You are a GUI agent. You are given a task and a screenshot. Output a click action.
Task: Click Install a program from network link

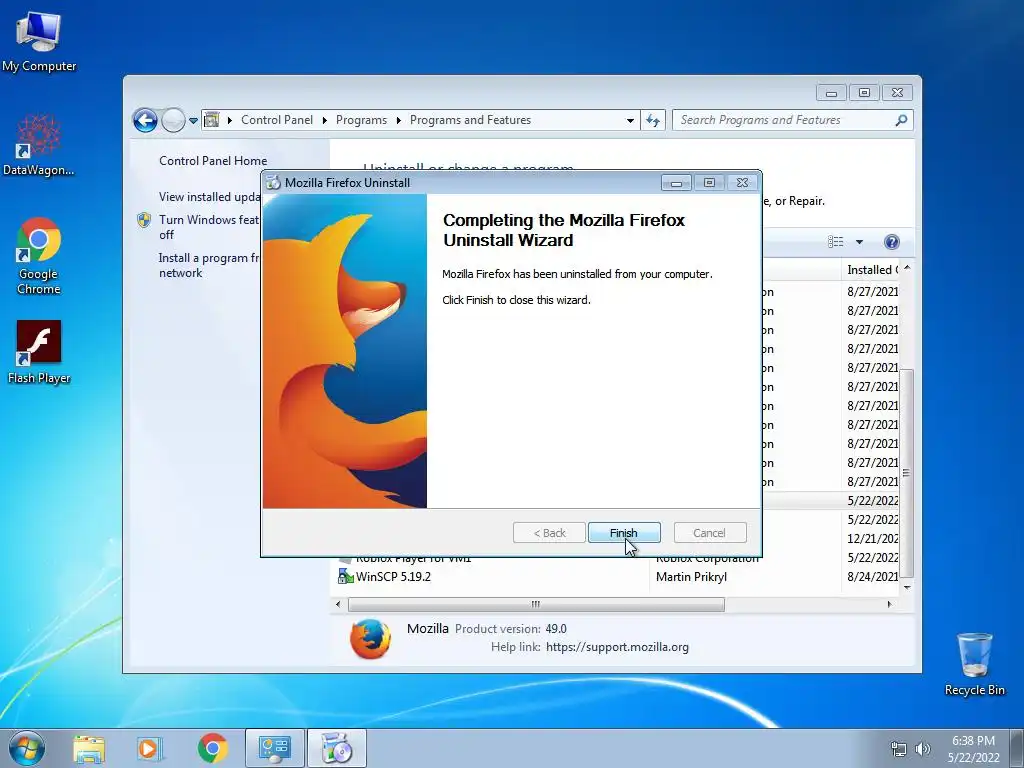[x=209, y=265]
